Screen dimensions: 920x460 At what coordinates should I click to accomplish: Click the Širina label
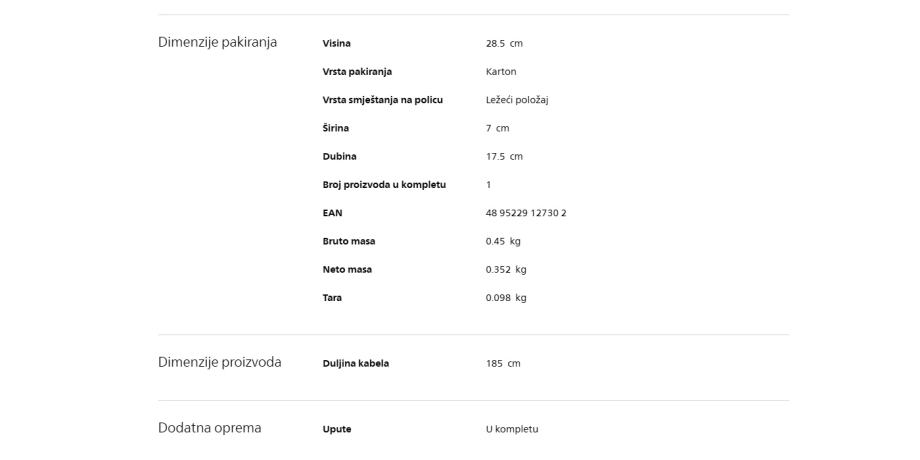tap(336, 128)
